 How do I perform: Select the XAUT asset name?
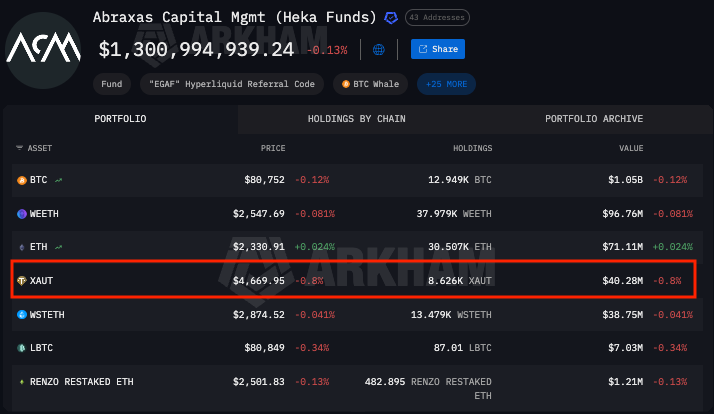point(41,281)
